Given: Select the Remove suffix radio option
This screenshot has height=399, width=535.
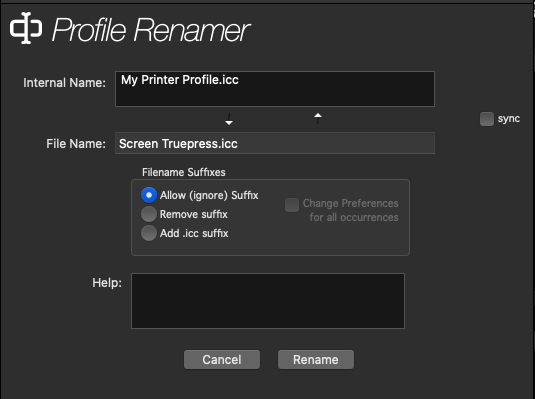Looking at the screenshot, I should tap(149, 214).
